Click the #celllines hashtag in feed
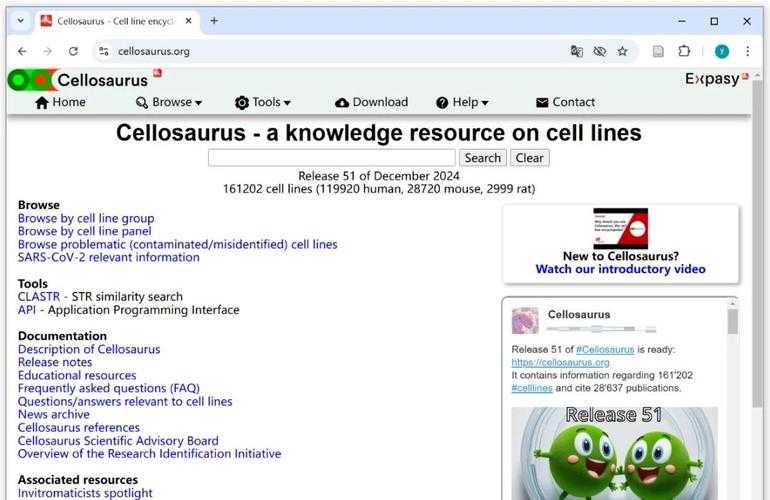 pos(532,388)
